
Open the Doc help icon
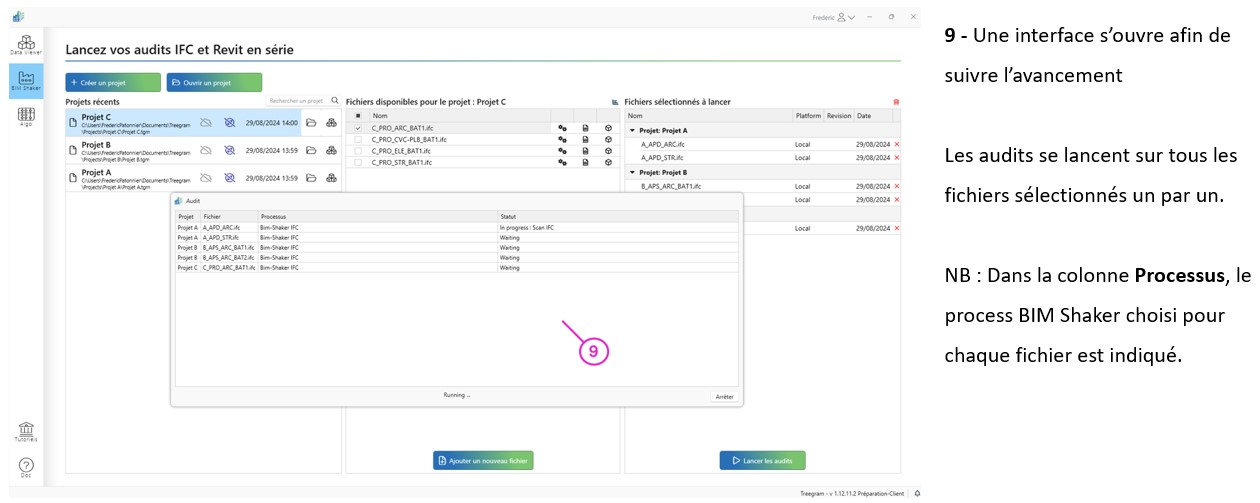tap(26, 466)
